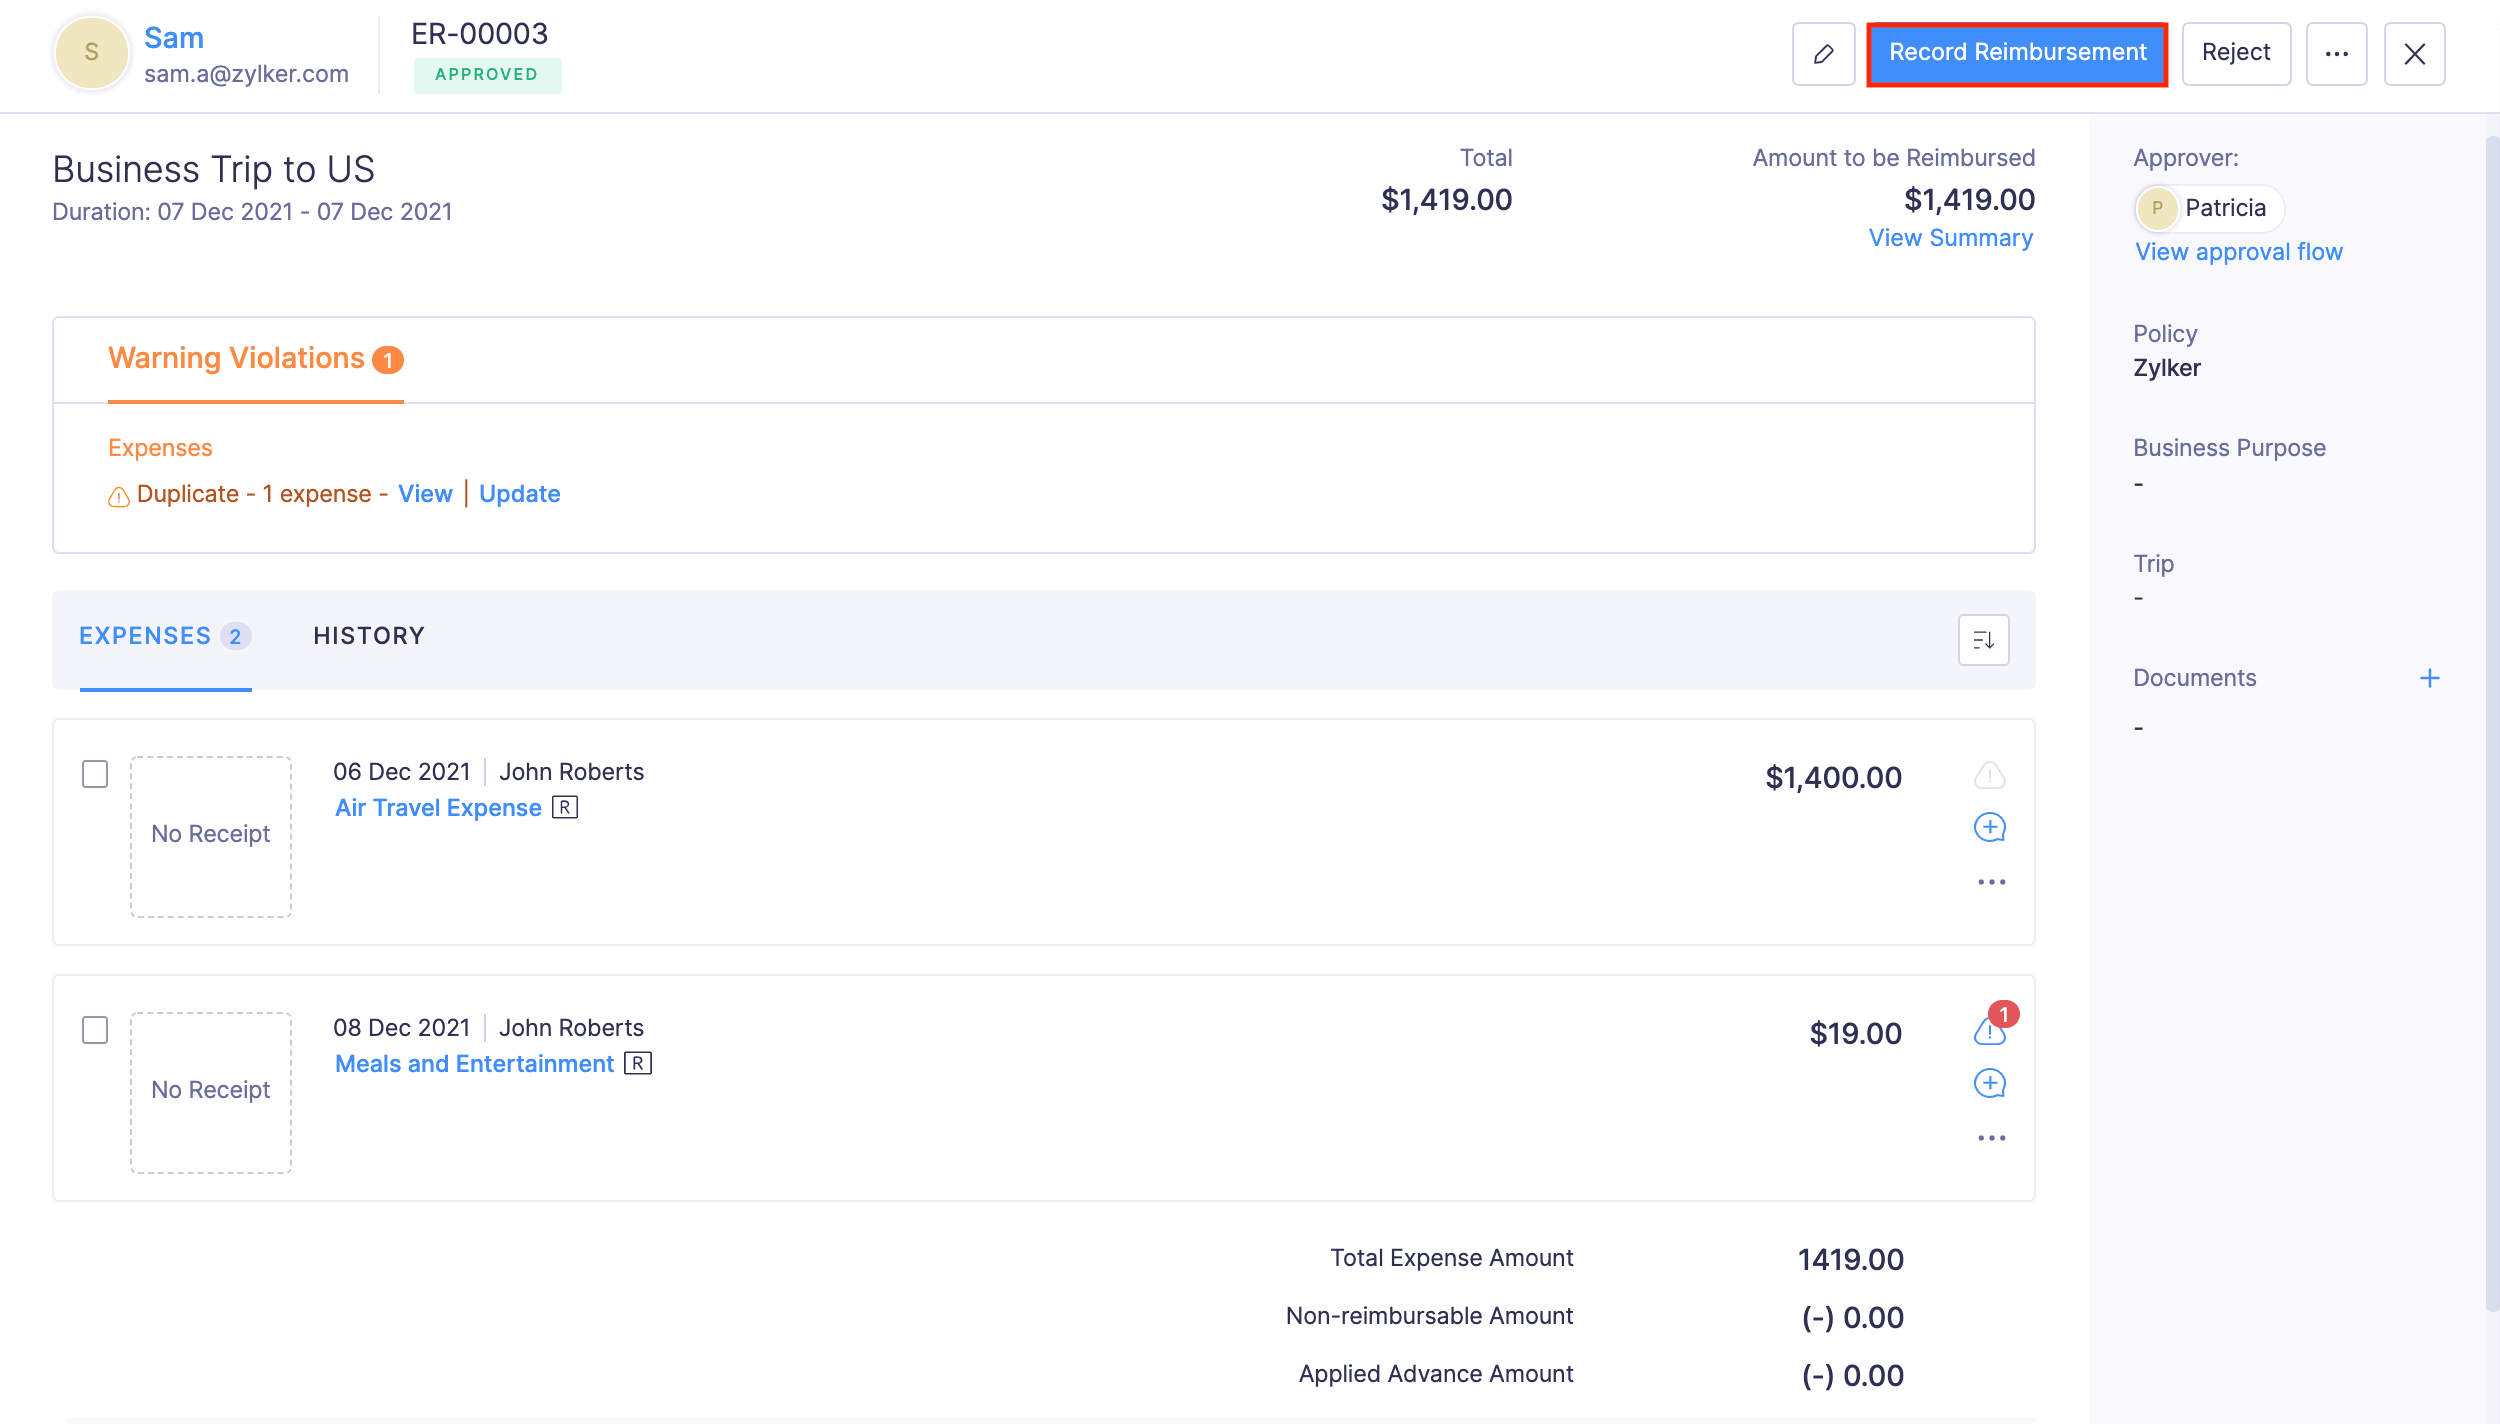2500x1424 pixels.
Task: Add a comment on the Air Travel Expense
Action: point(1991,827)
